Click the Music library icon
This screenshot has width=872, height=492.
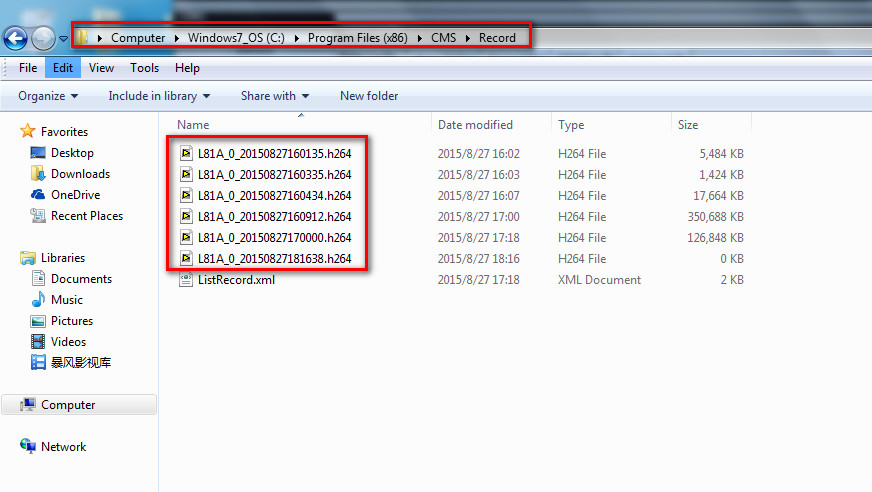38,300
